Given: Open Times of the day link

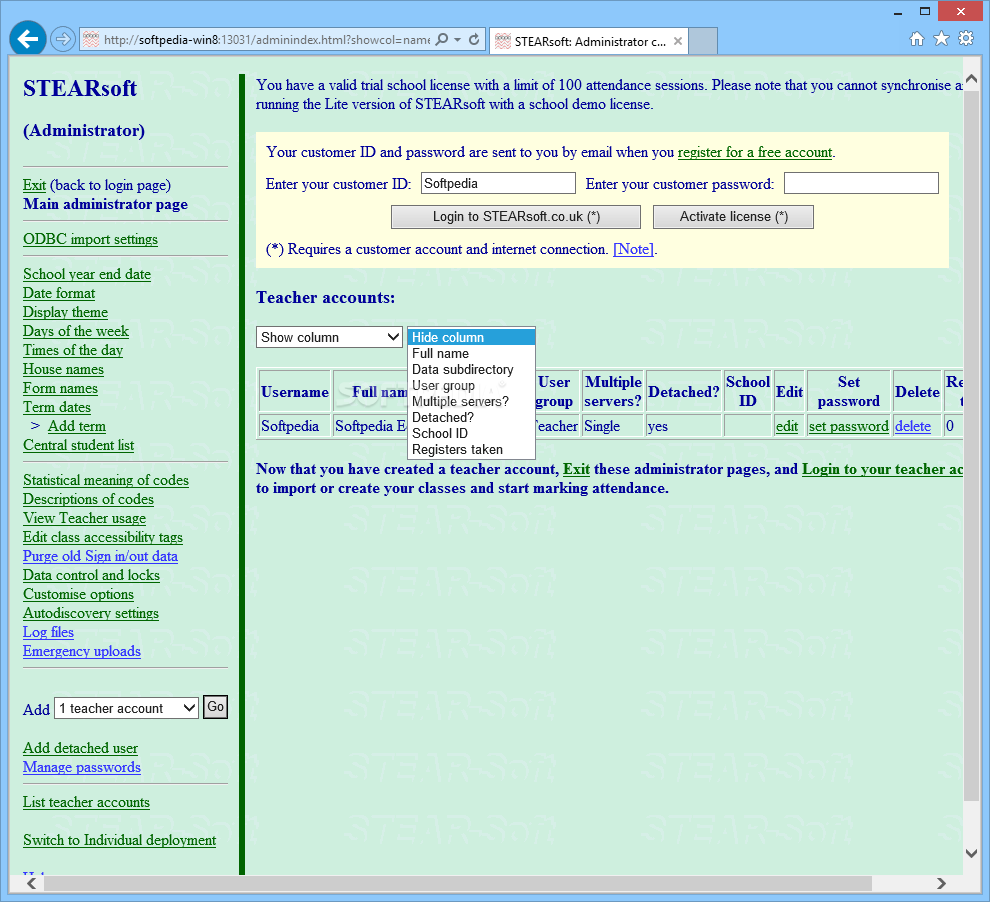Looking at the screenshot, I should 73,350.
